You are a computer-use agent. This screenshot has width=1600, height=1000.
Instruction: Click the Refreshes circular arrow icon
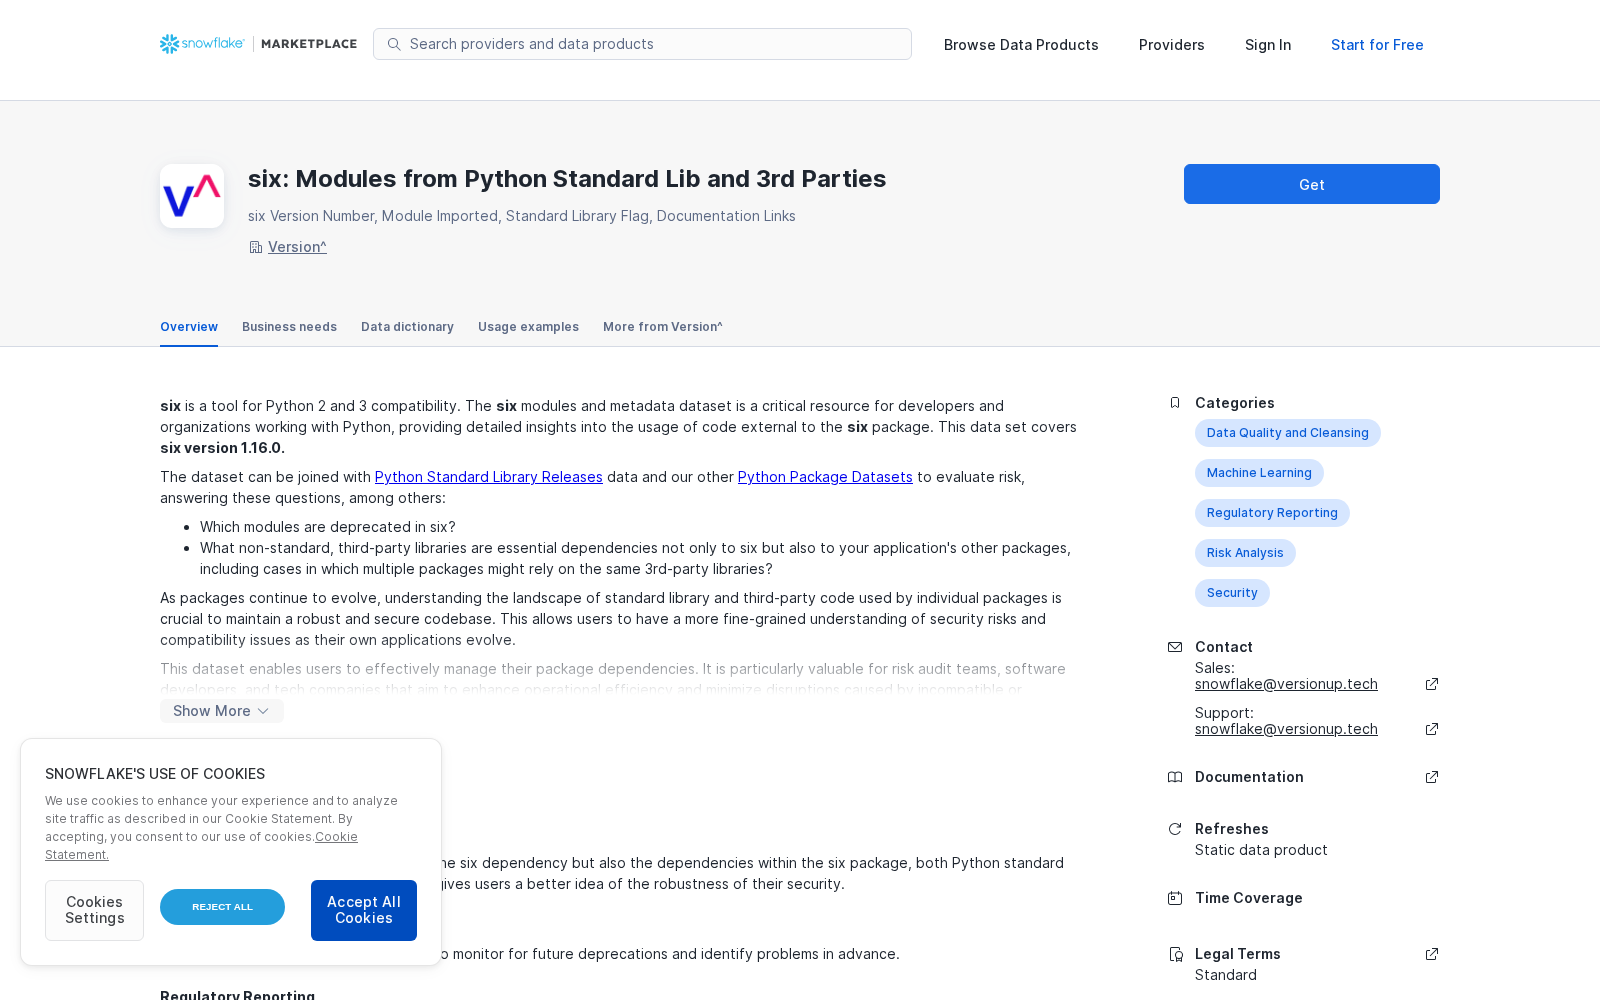[1175, 829]
